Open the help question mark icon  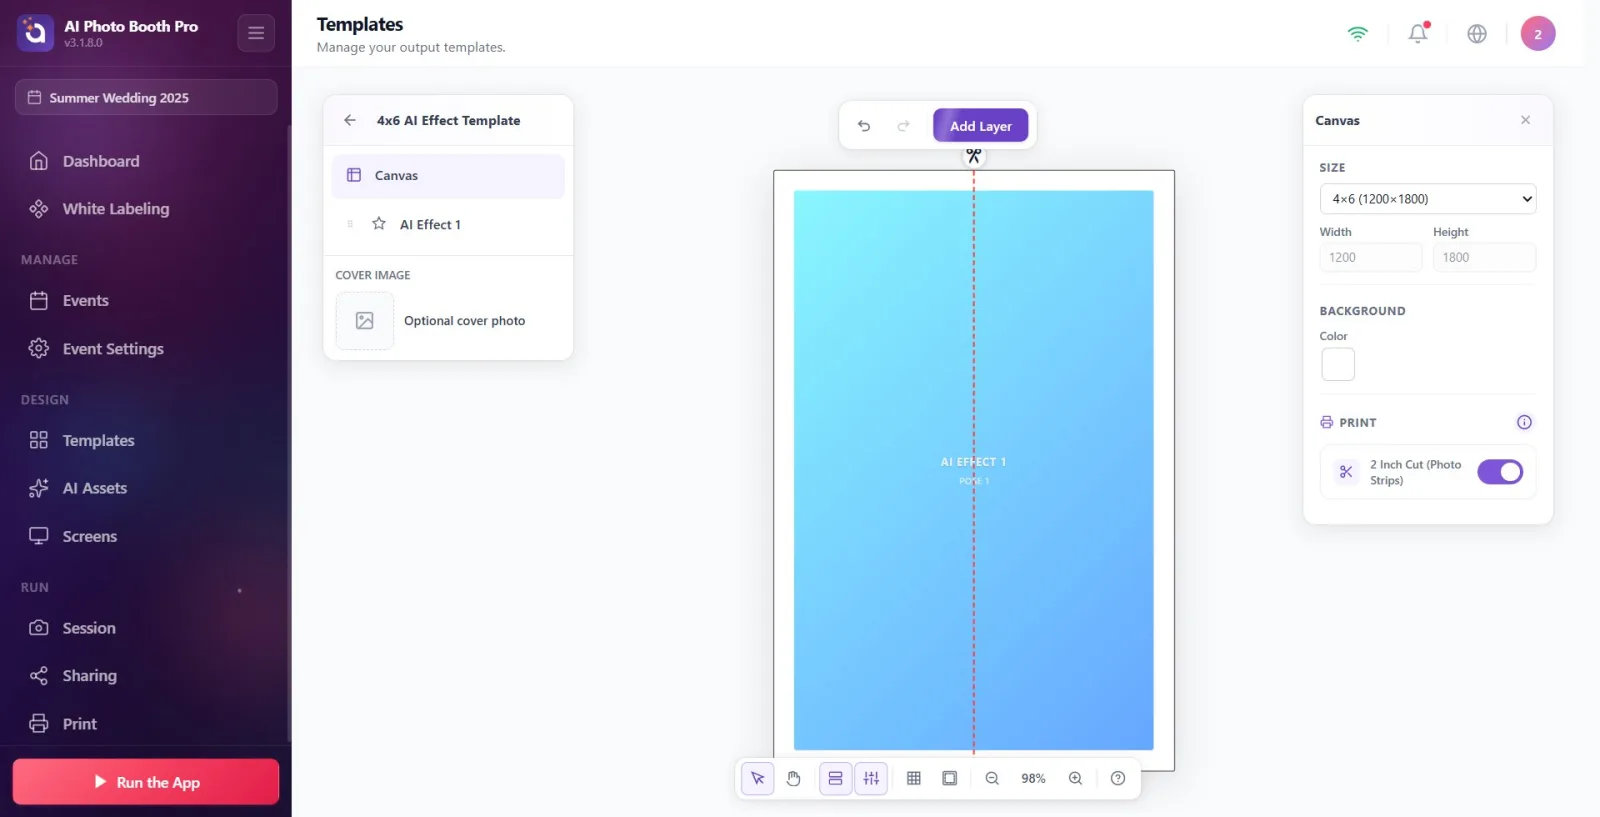pos(1118,778)
